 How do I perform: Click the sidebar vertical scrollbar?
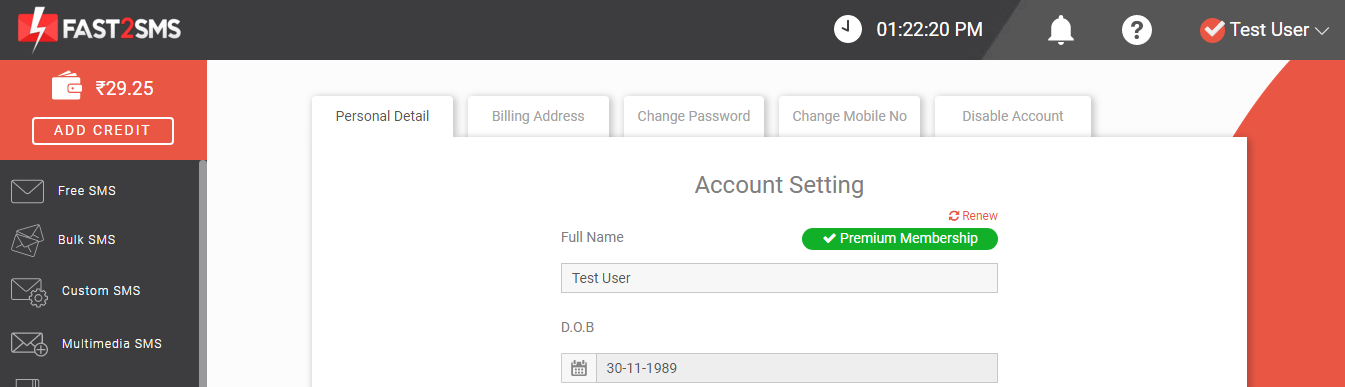click(x=203, y=273)
